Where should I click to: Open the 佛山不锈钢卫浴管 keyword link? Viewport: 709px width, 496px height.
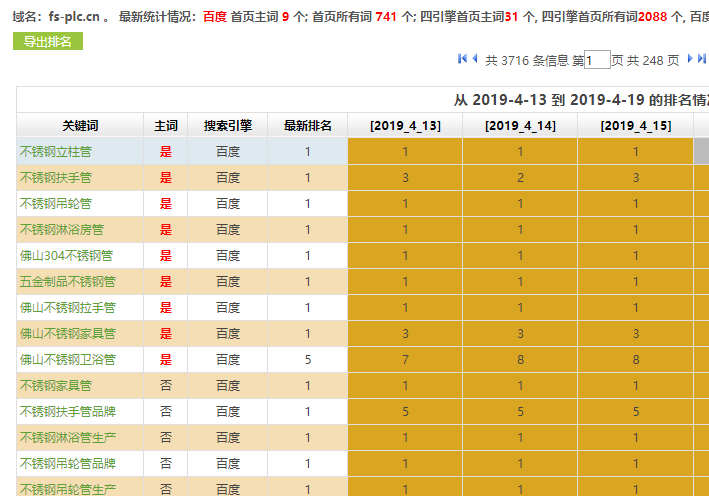pyautogui.click(x=68, y=359)
